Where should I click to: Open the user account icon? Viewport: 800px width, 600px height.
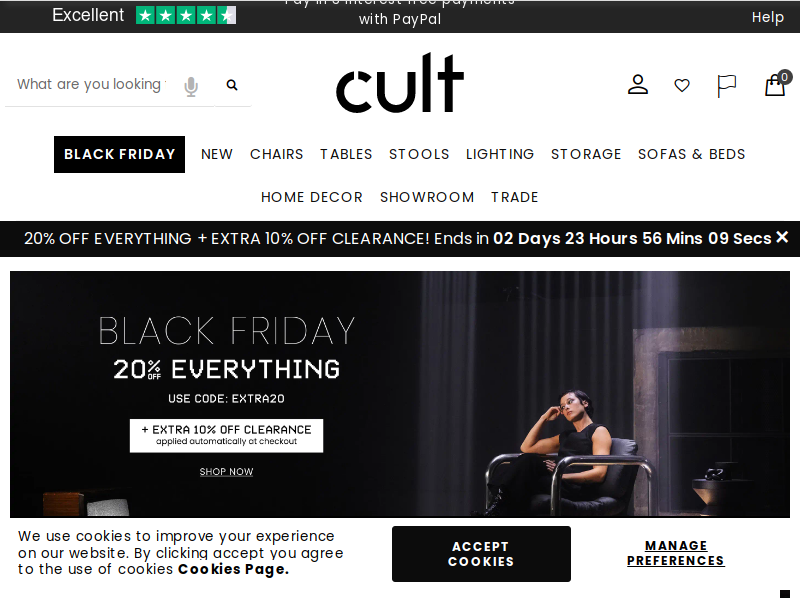(x=638, y=85)
